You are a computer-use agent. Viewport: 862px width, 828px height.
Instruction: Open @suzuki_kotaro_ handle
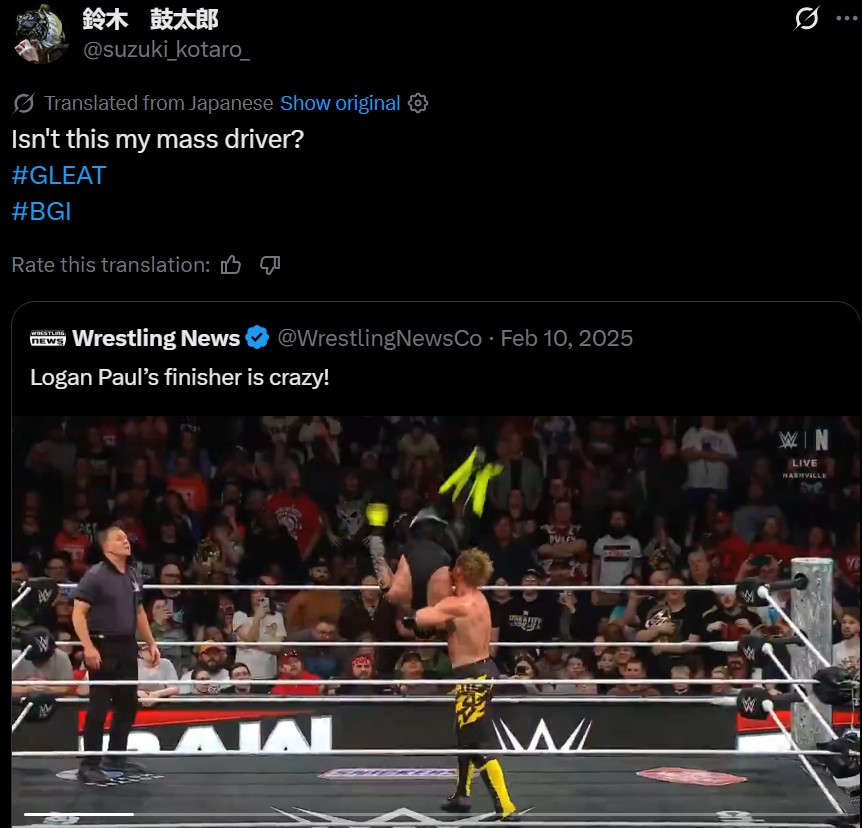pyautogui.click(x=167, y=49)
